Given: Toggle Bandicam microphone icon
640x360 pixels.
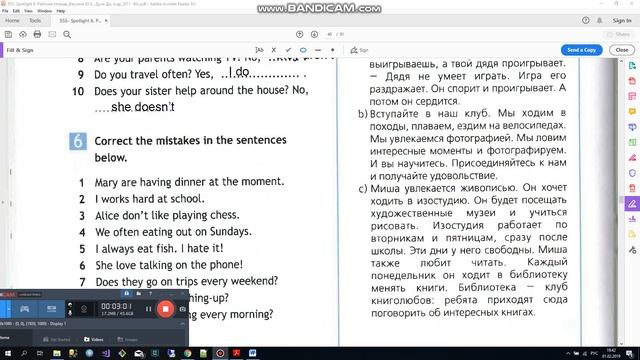Looking at the screenshot, I should coord(70,313).
